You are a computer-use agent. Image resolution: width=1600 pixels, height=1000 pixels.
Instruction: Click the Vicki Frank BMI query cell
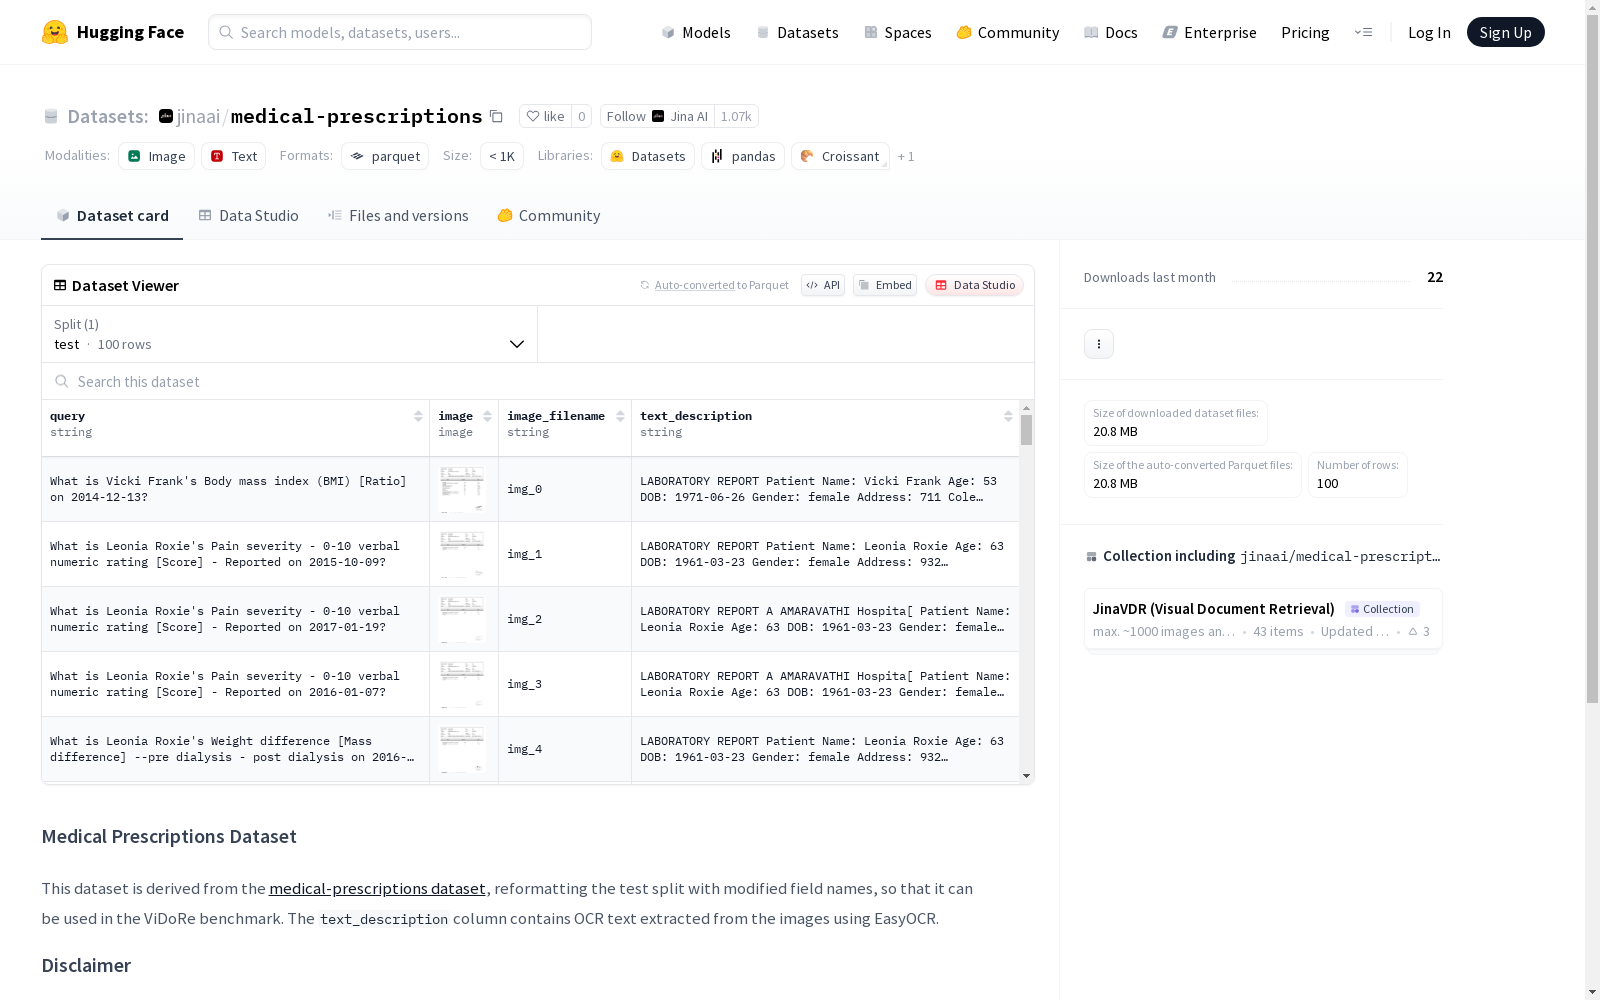(236, 489)
